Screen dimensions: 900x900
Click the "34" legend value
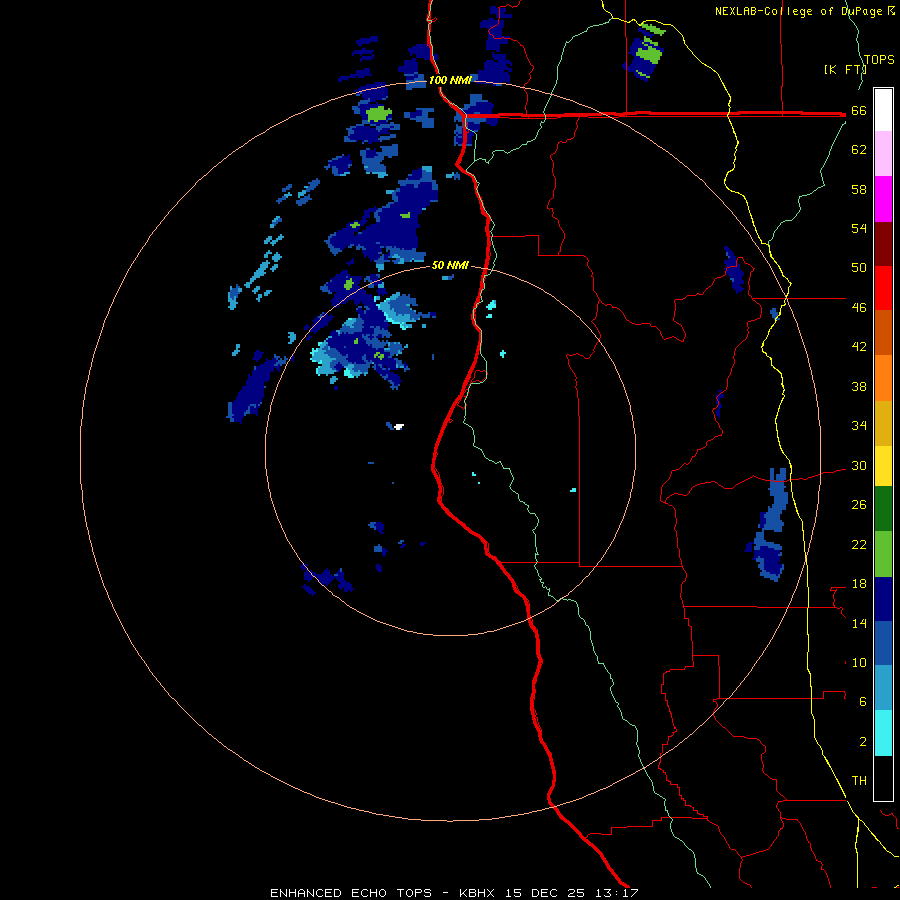tap(859, 425)
